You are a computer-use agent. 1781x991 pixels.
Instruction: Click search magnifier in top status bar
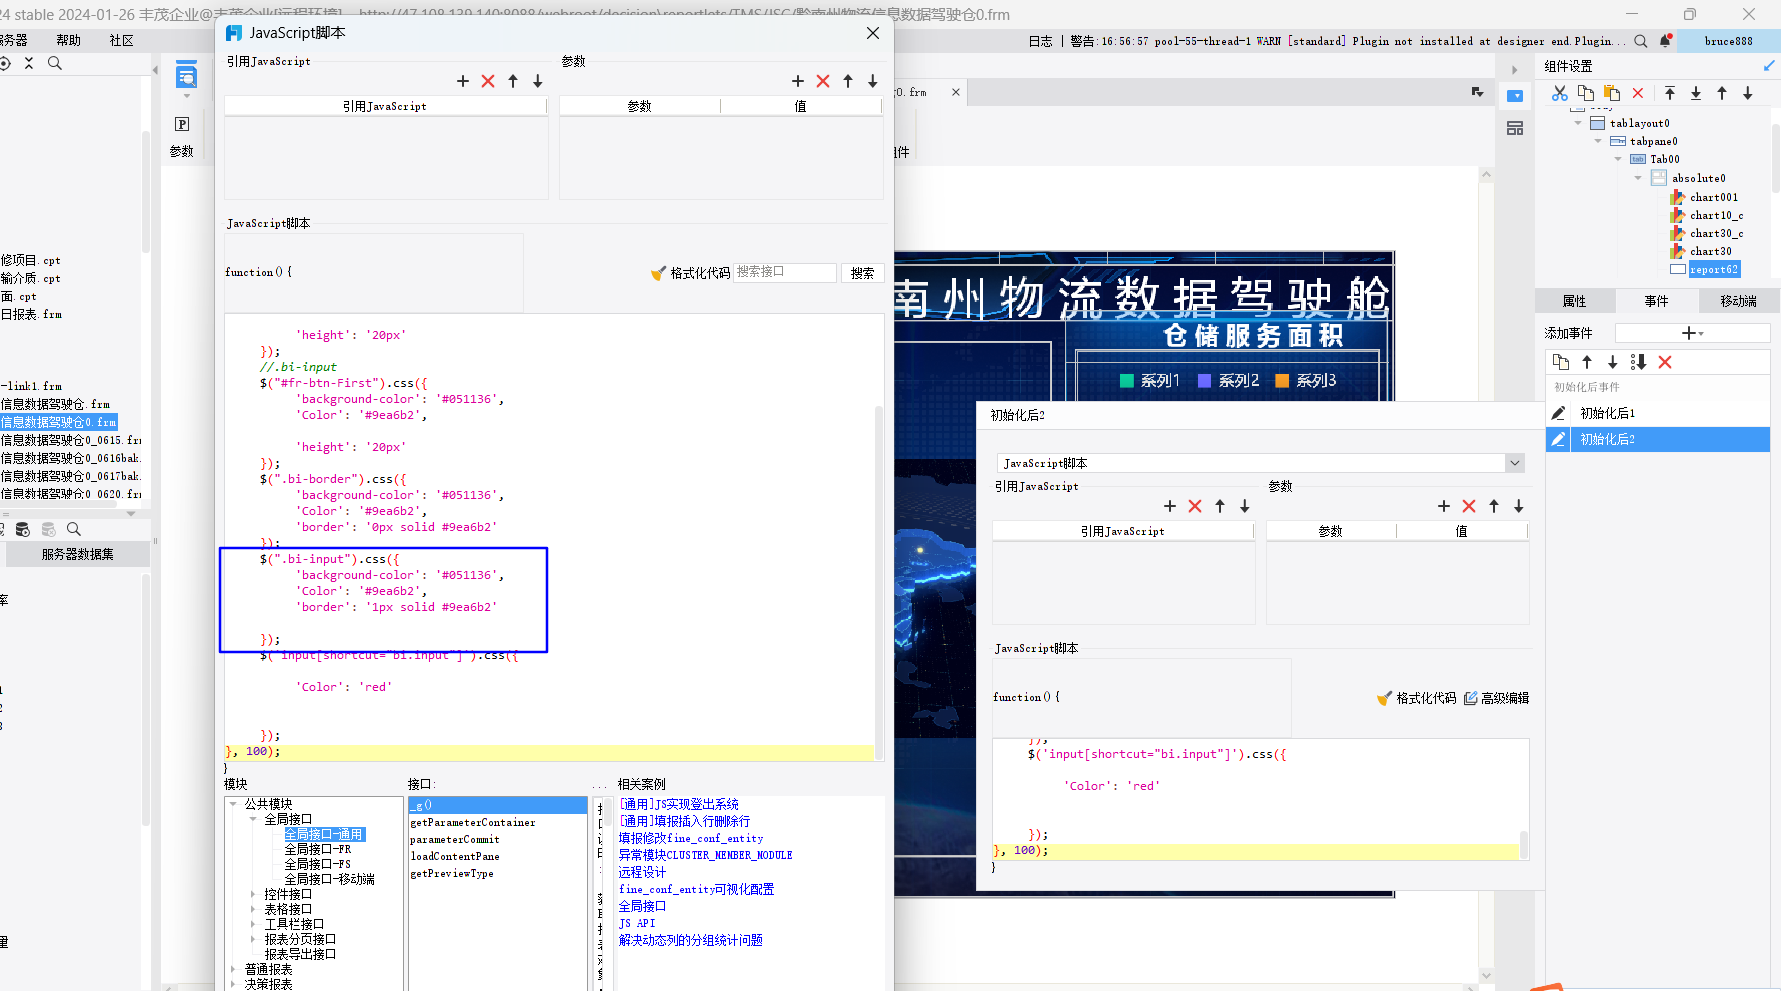1641,41
